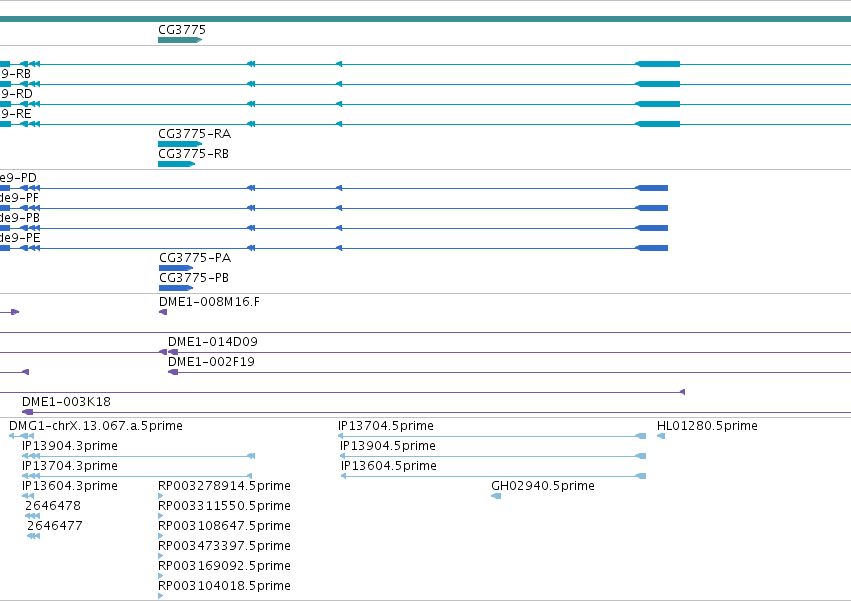Click the RP003169092.5prime label
The image size is (851, 601).
point(224,566)
